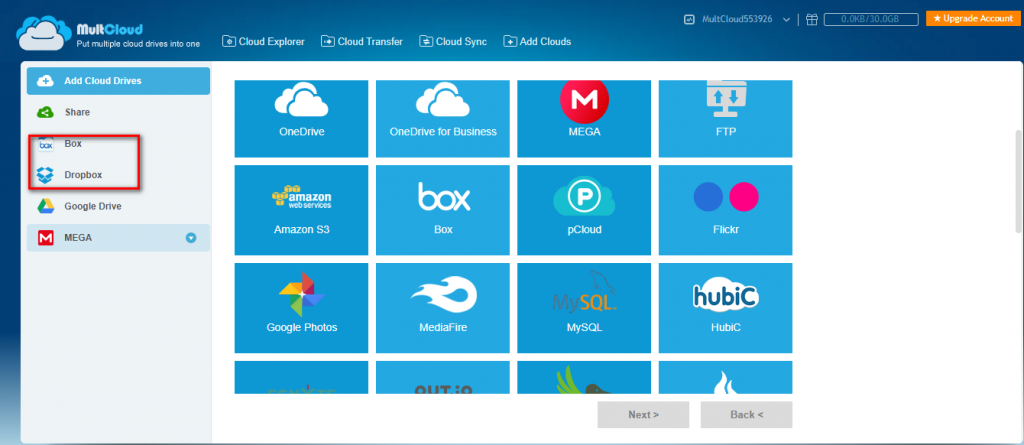Open Box drive in sidebar
This screenshot has height=445, width=1024.
tap(118, 144)
